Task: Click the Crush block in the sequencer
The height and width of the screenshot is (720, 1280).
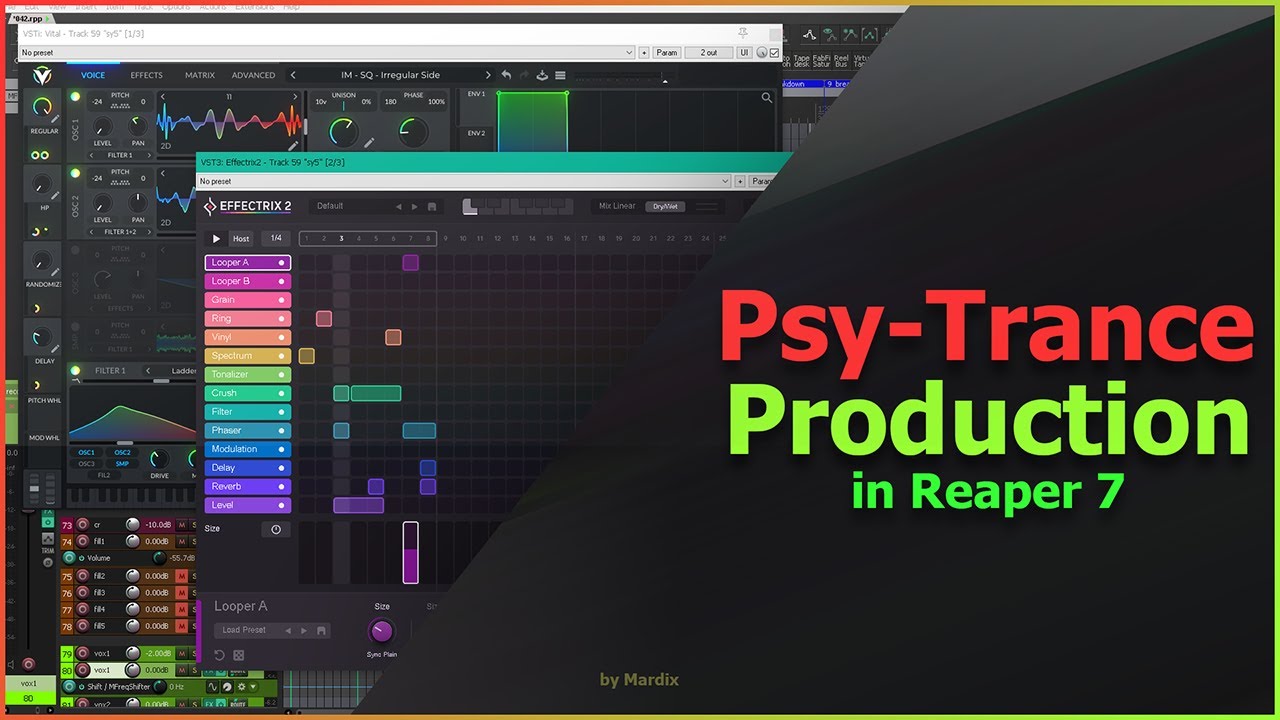Action: 376,394
